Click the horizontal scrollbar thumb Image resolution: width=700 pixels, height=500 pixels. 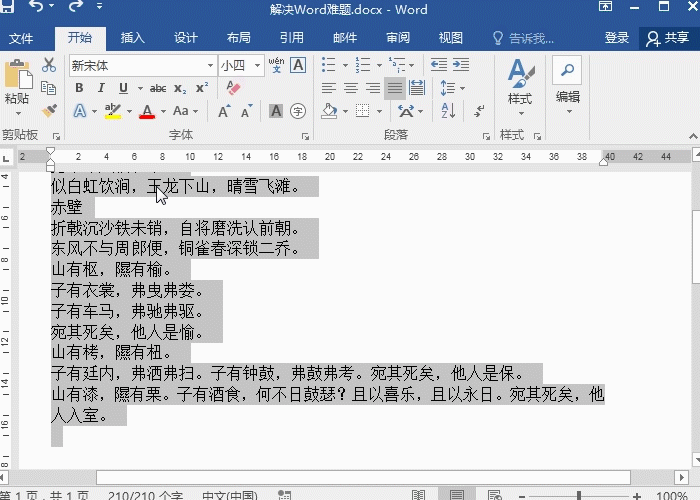(363, 477)
